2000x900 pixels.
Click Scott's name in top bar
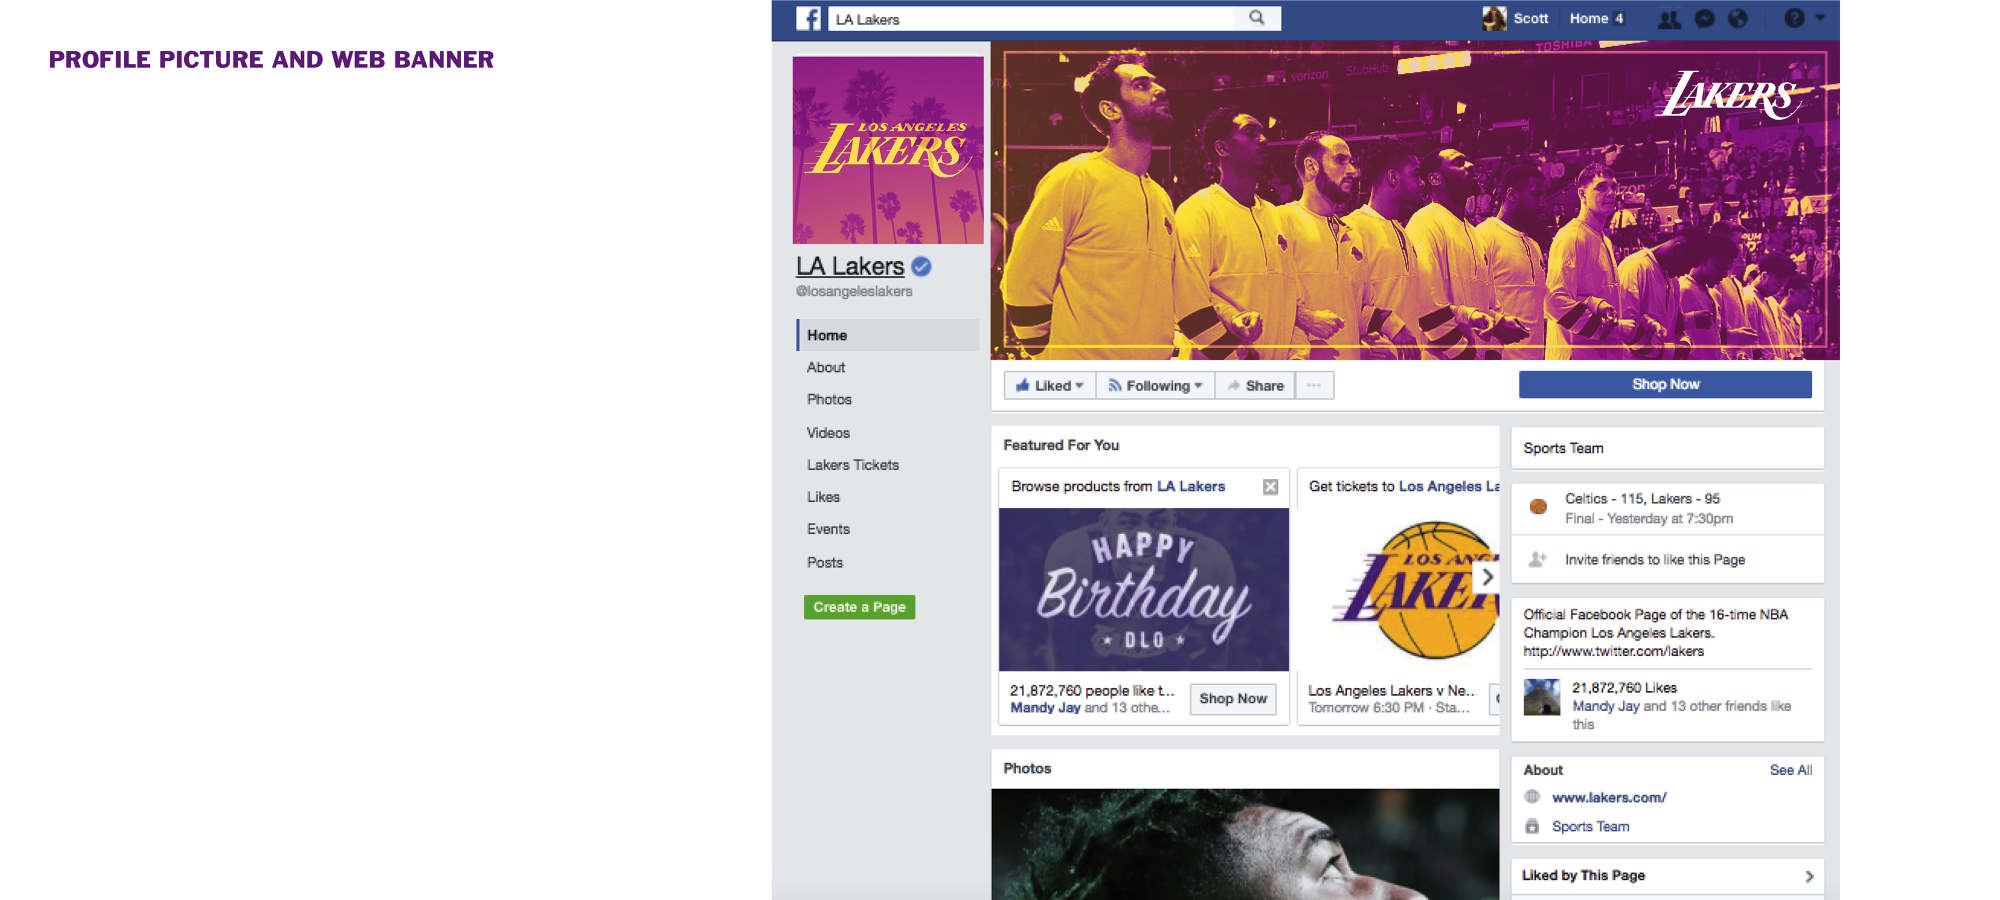tap(1530, 18)
